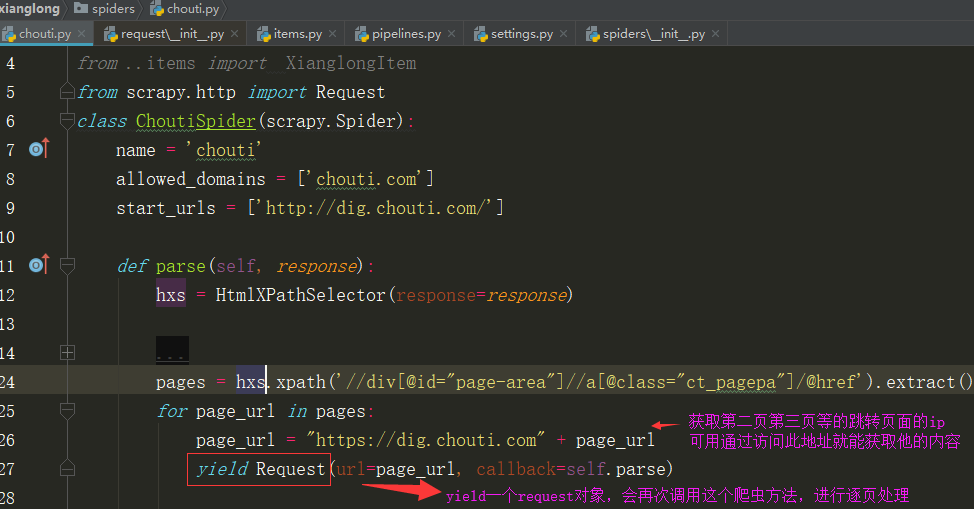Screen dimensions: 974x509
Task: Click the Python file icon on settings.py tab
Action: (x=480, y=34)
